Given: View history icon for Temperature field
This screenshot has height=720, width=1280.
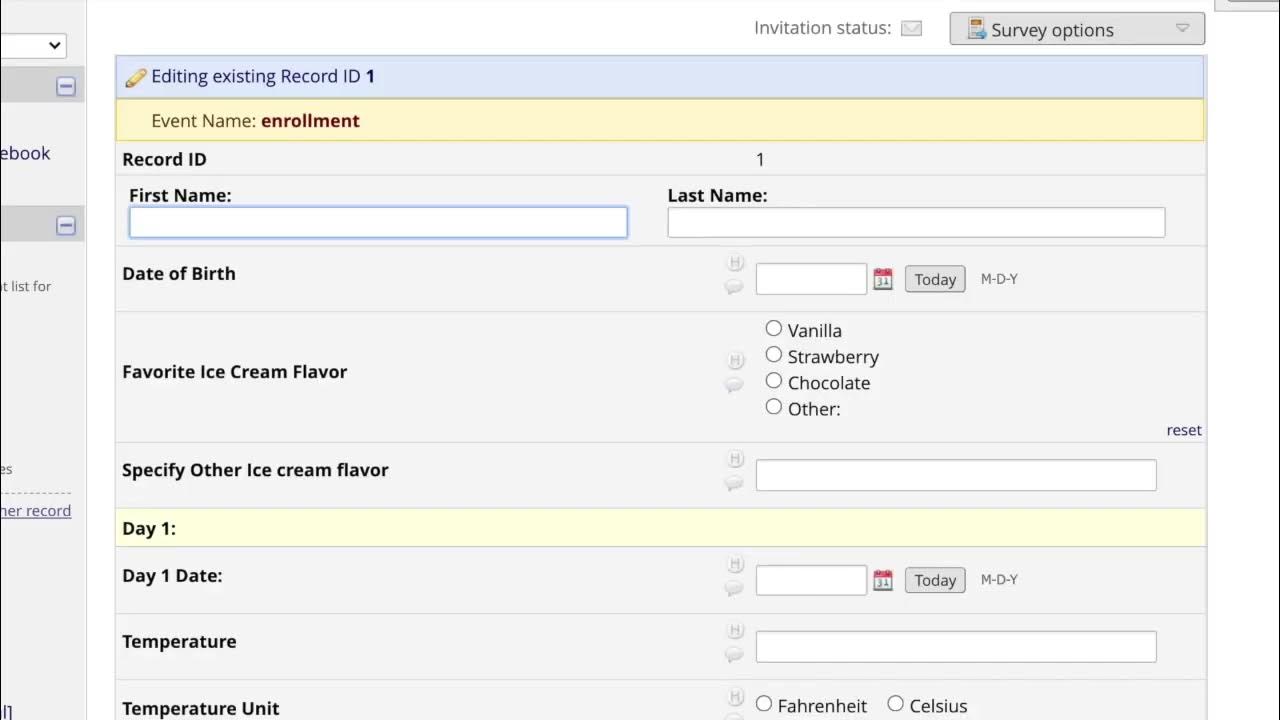Looking at the screenshot, I should click(735, 631).
